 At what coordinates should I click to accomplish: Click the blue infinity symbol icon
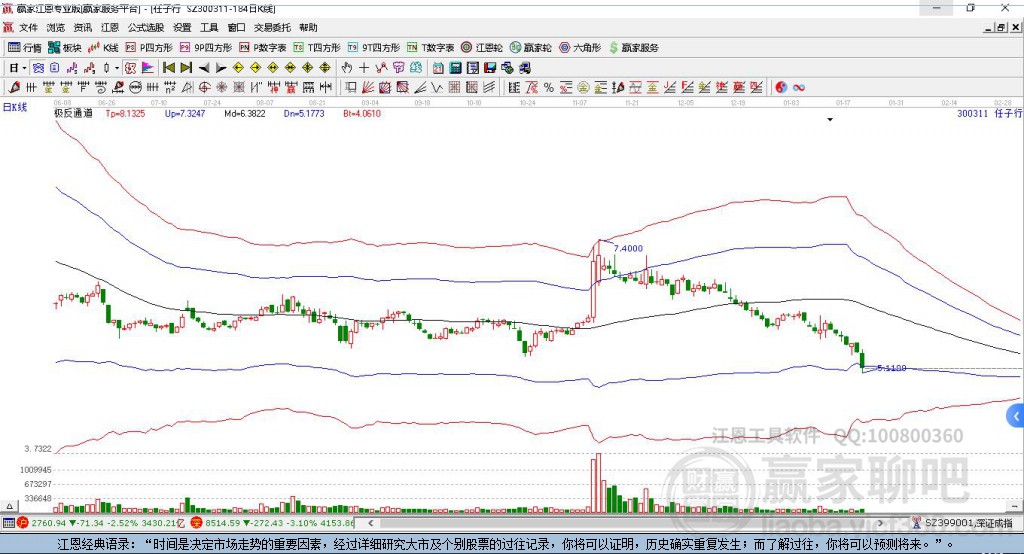799,88
